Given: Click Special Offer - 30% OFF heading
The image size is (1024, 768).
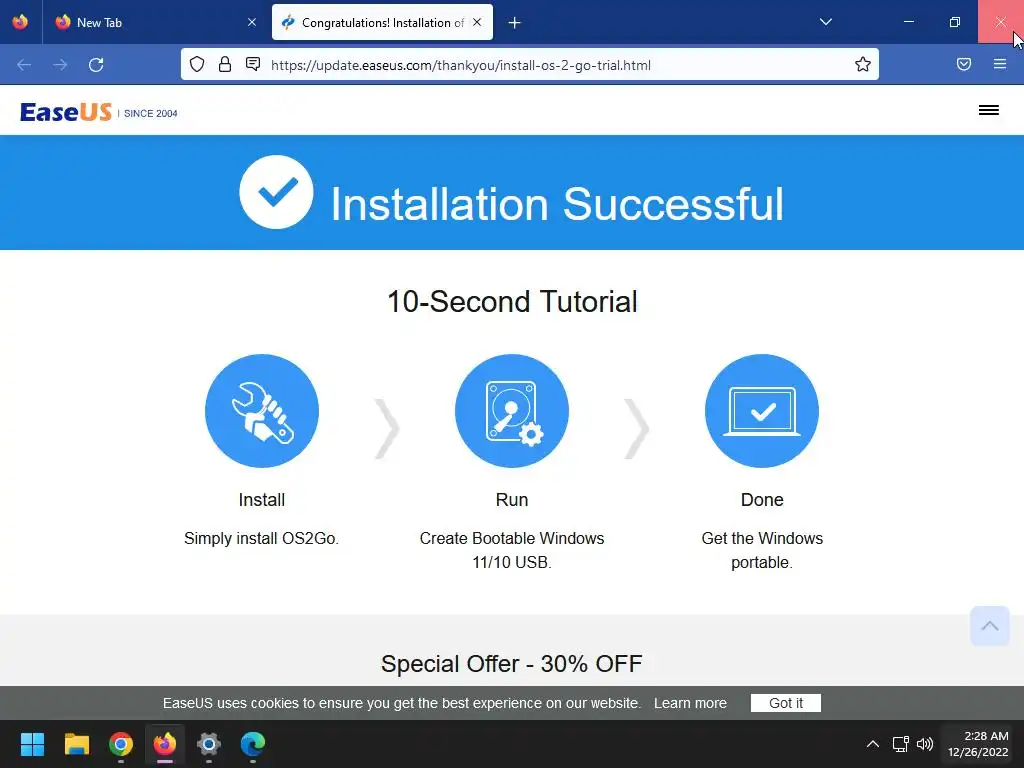Looking at the screenshot, I should coord(512,664).
